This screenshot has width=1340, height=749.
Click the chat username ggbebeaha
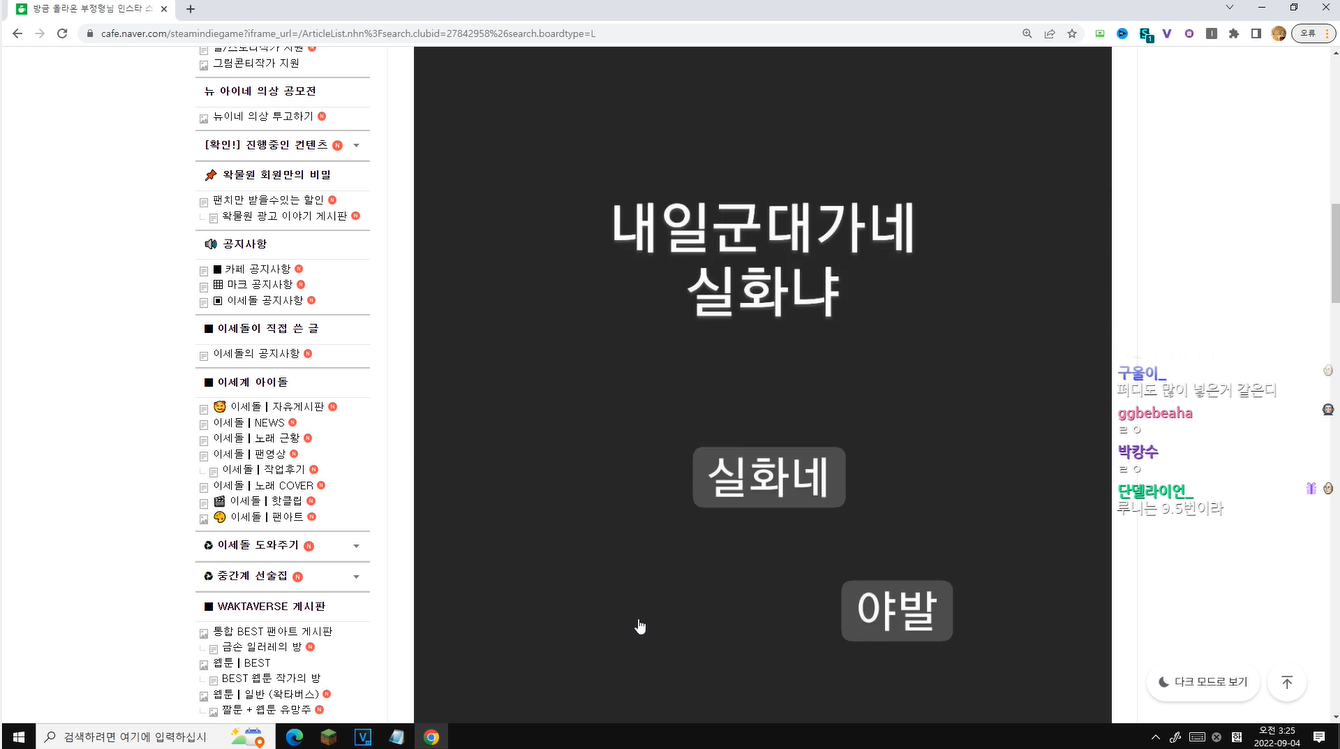[x=1155, y=413]
